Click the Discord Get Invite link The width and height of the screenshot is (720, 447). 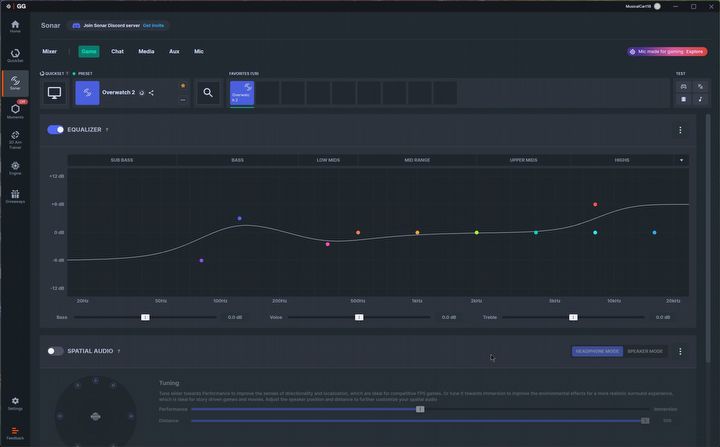coord(154,25)
